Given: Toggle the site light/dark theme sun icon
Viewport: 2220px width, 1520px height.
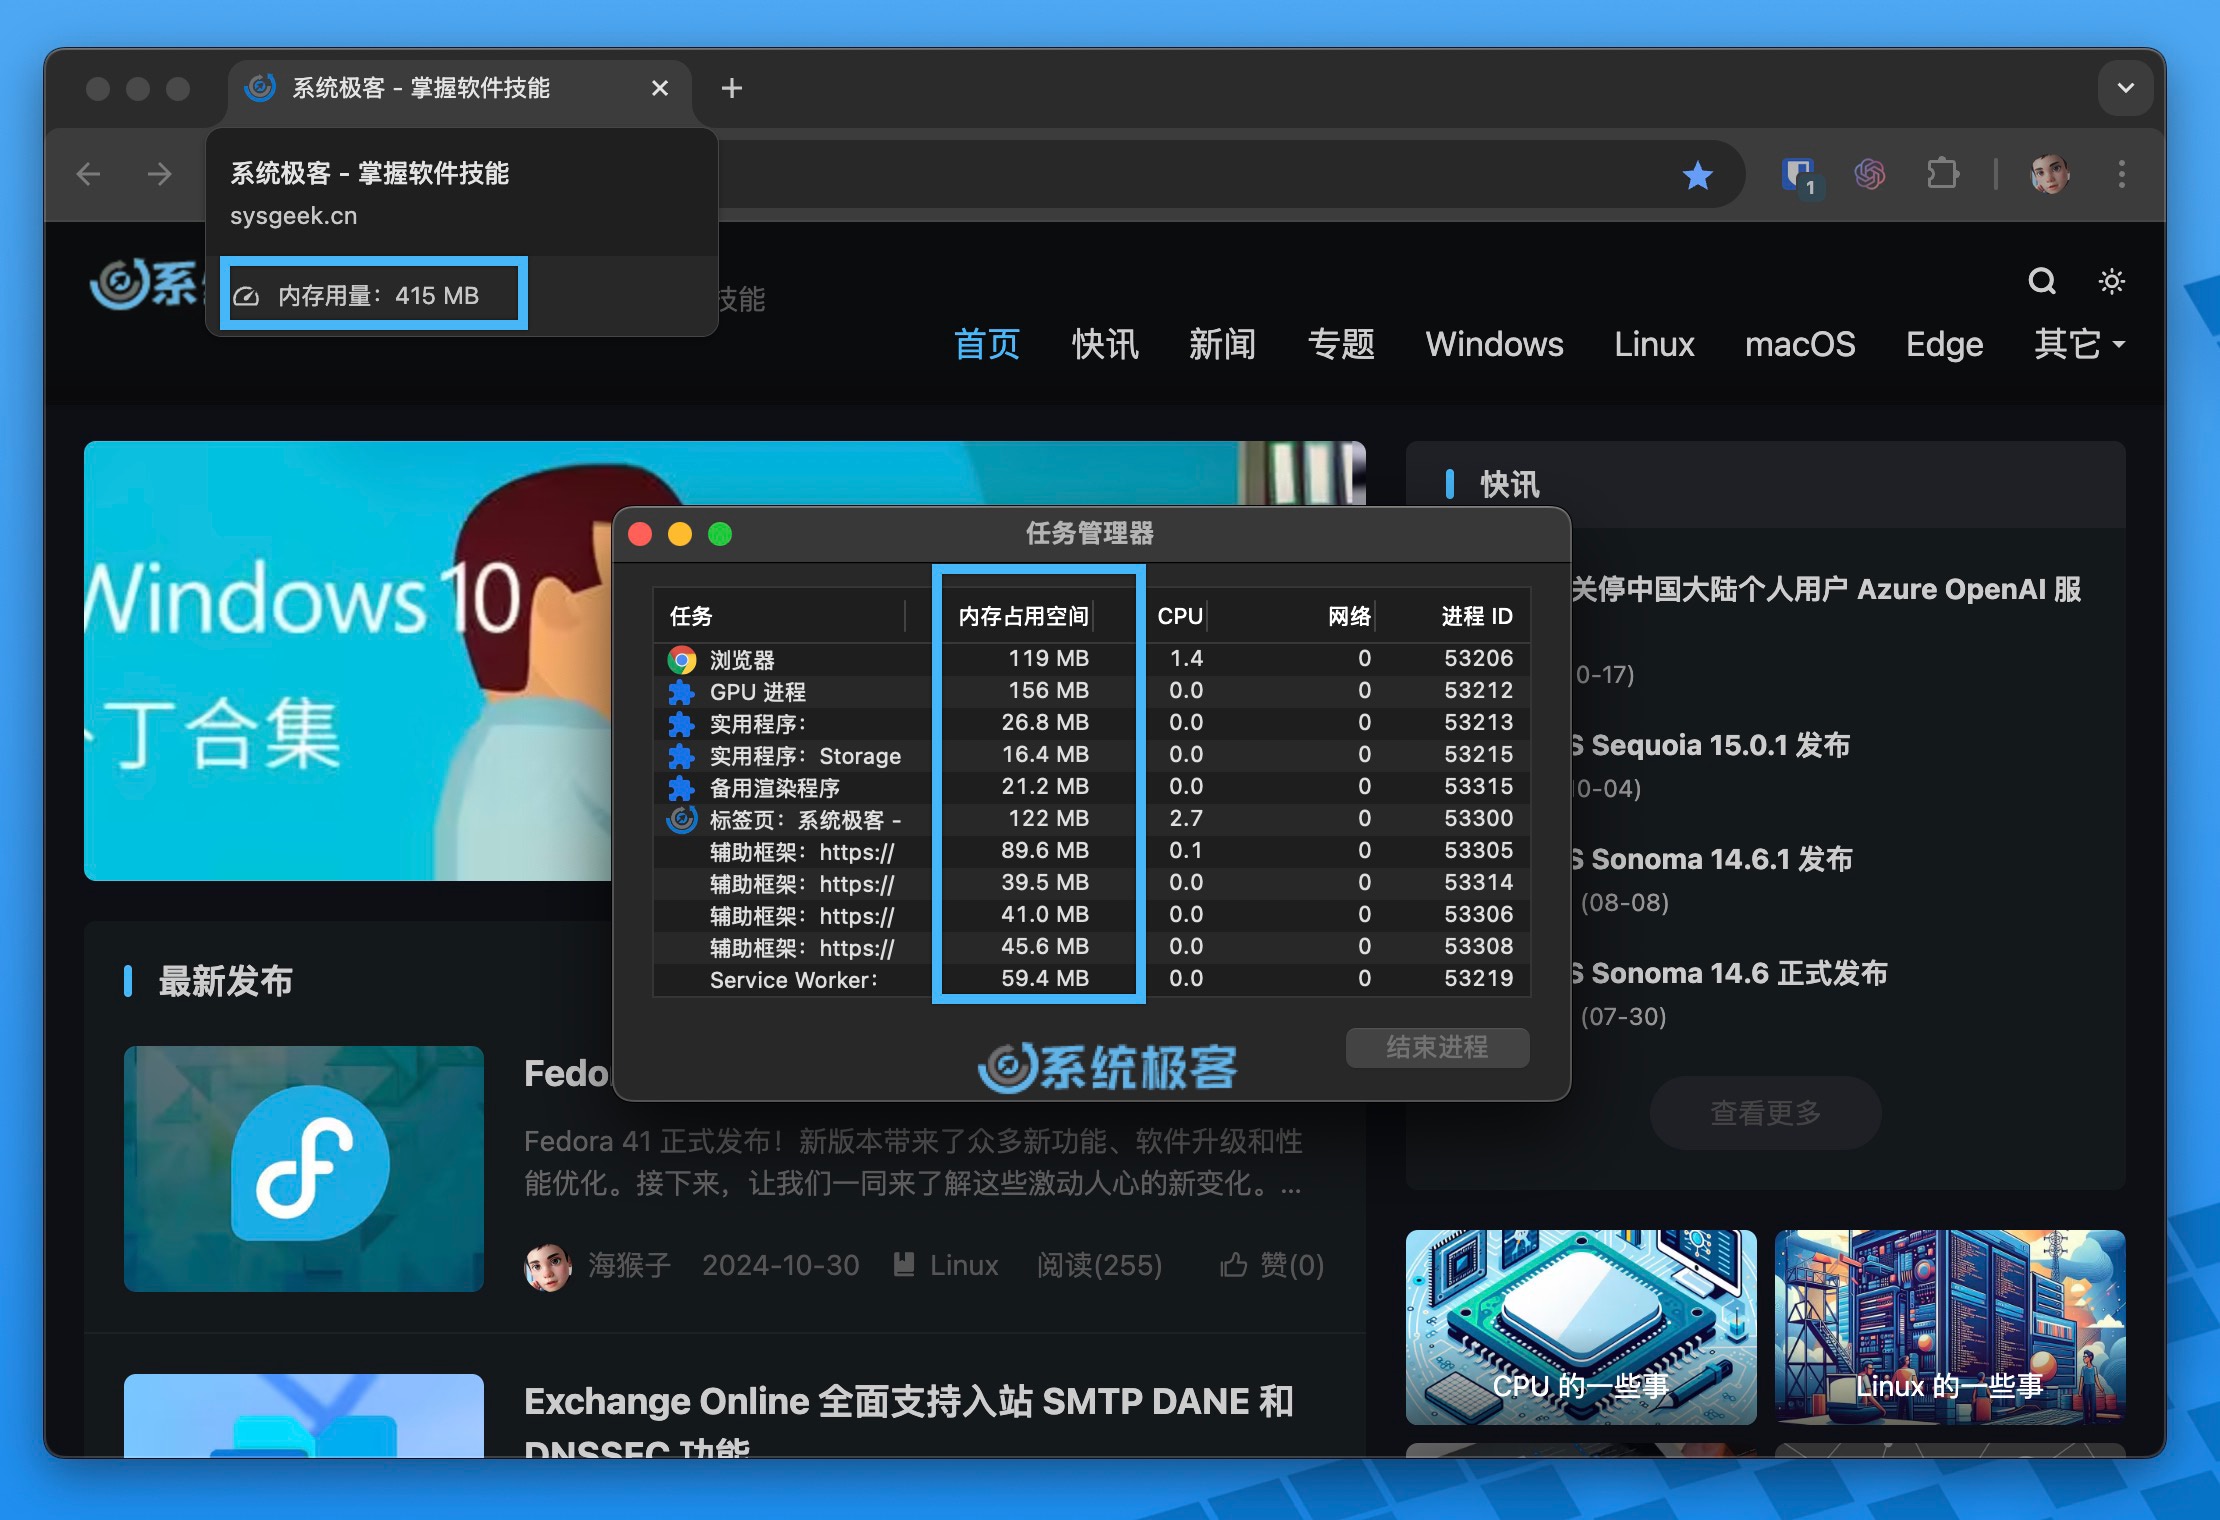Looking at the screenshot, I should click(2111, 281).
